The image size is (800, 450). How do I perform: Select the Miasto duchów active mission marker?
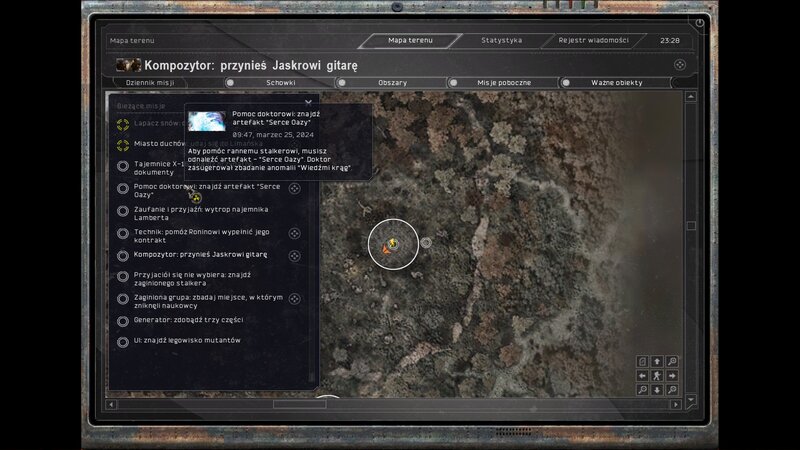pyautogui.click(x=122, y=145)
